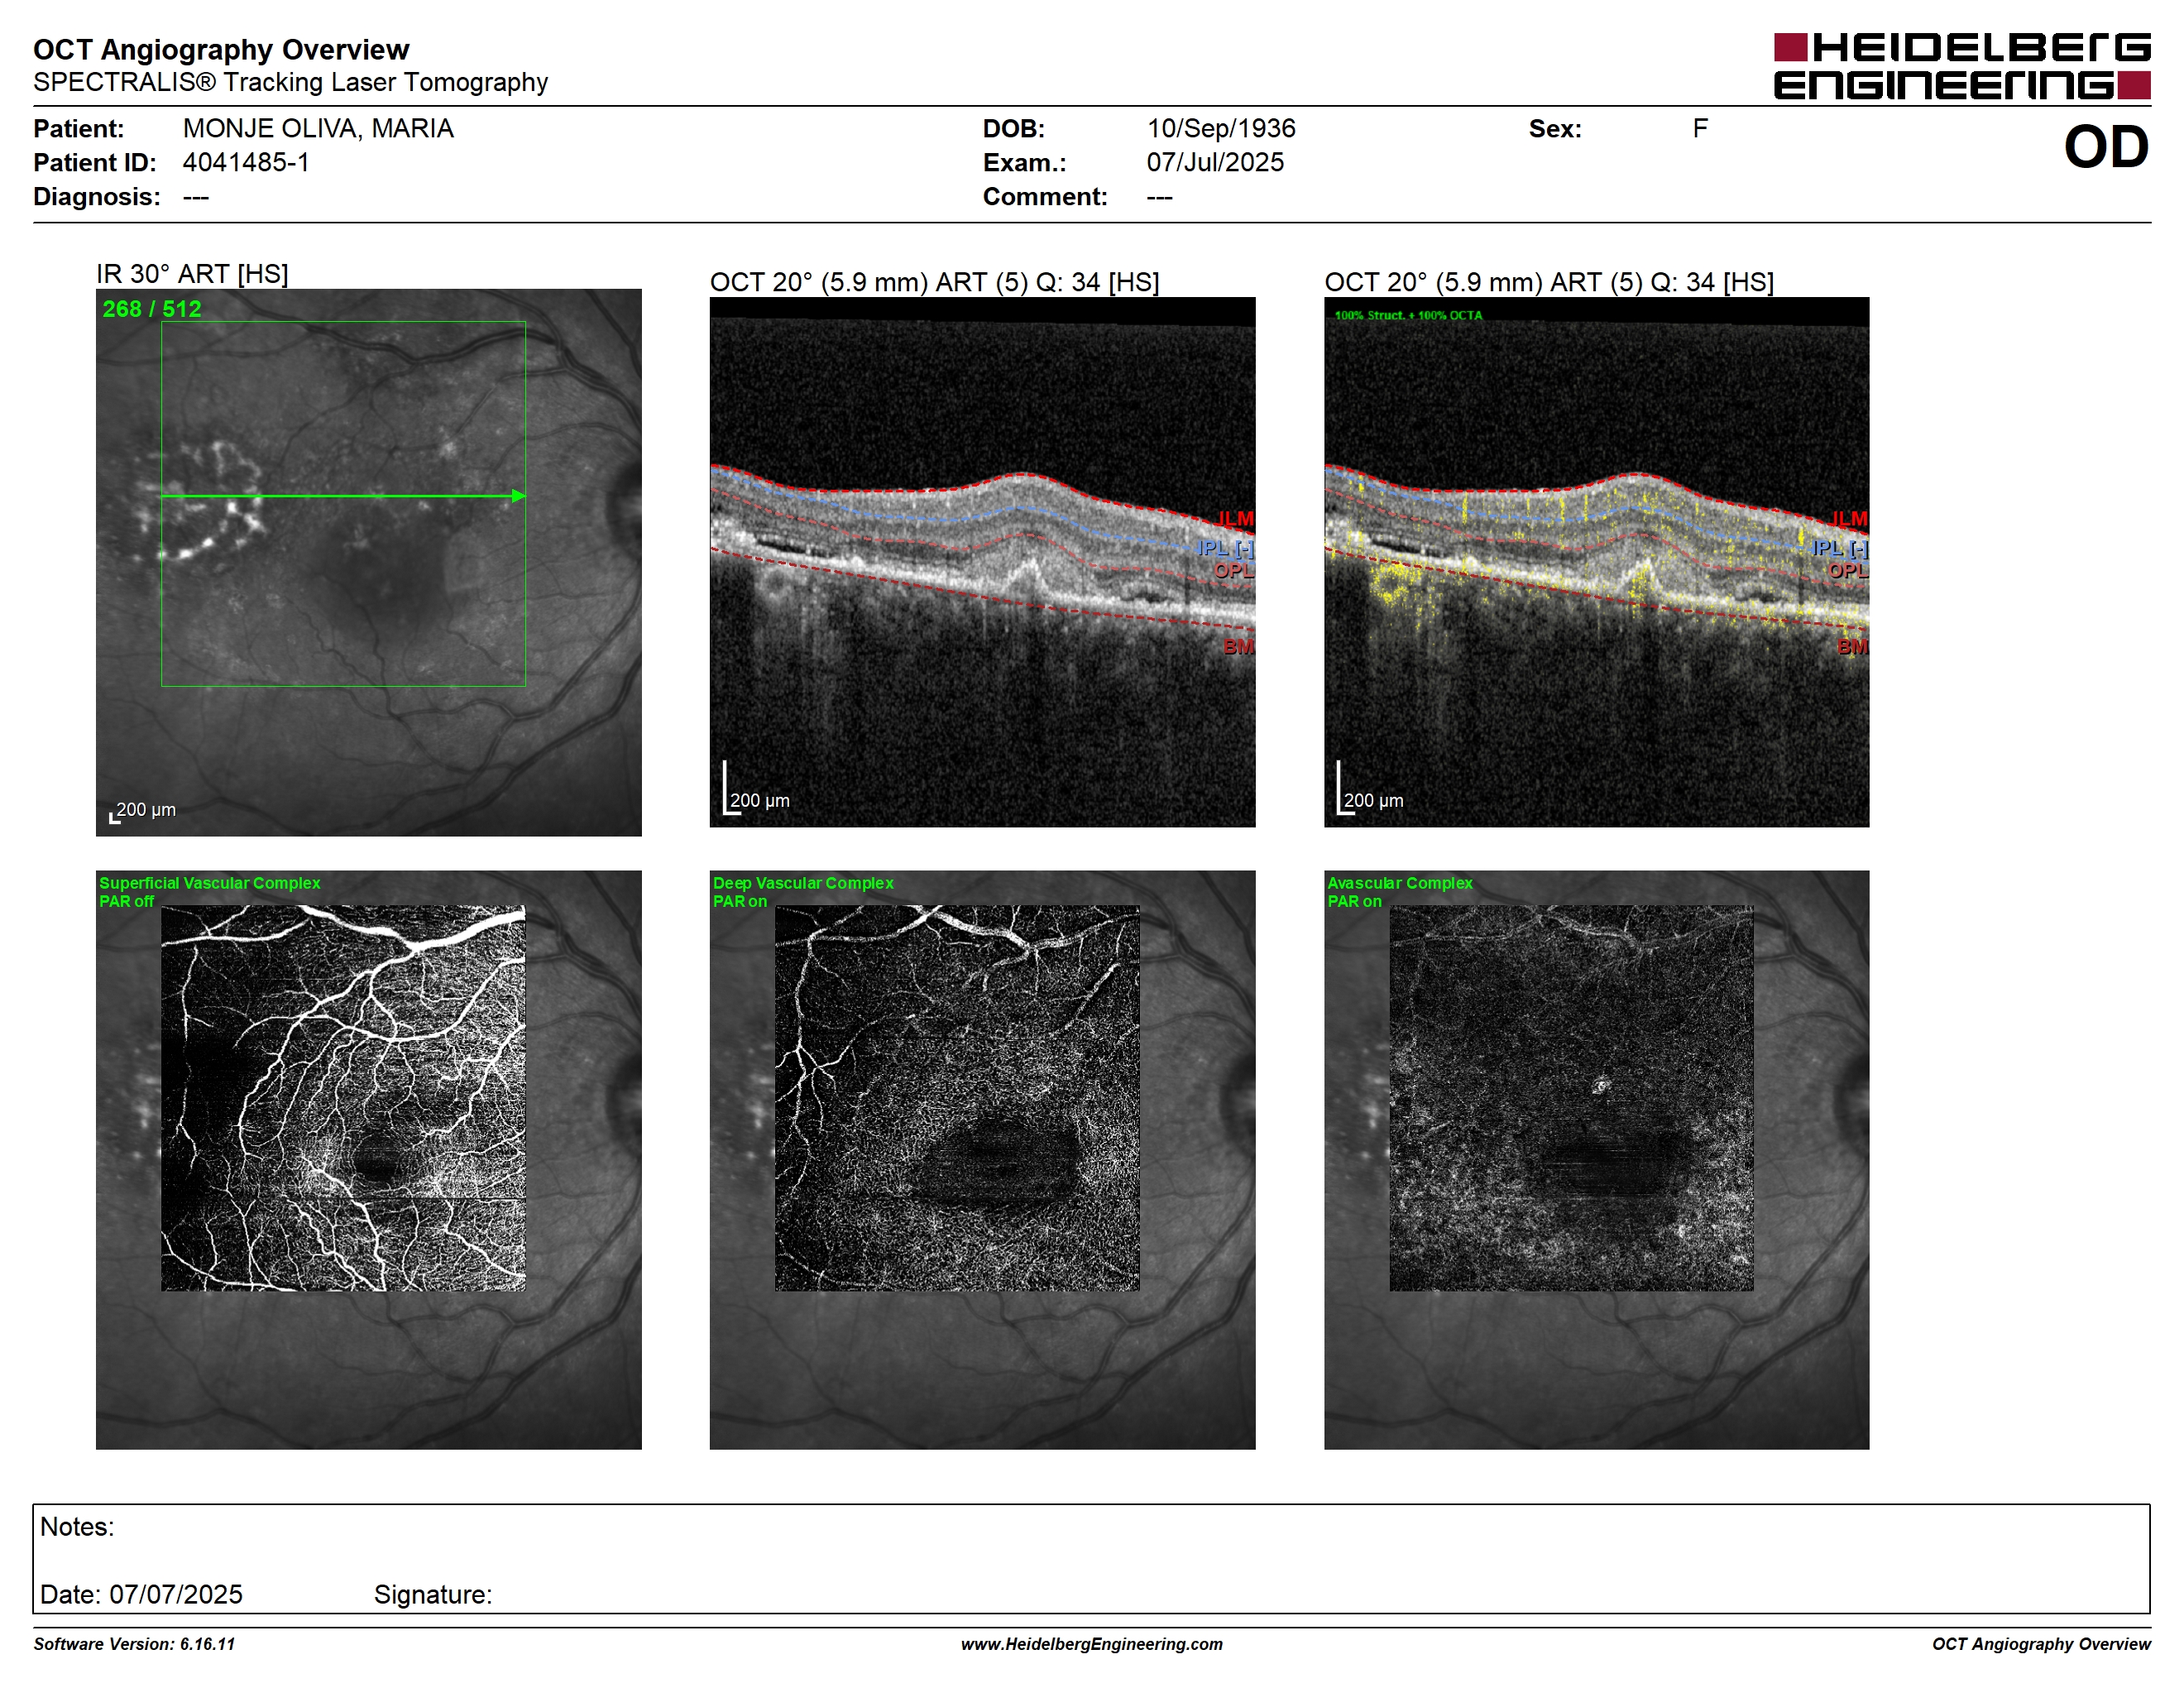
Task: Open the OCTA overlay B-scan image
Action: [x=1596, y=562]
